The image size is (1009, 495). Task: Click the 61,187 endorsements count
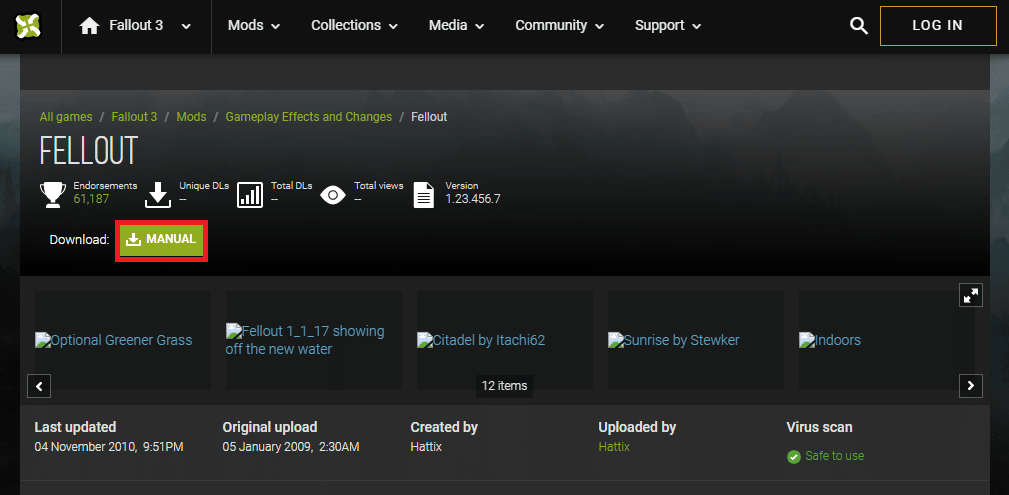click(x=91, y=199)
